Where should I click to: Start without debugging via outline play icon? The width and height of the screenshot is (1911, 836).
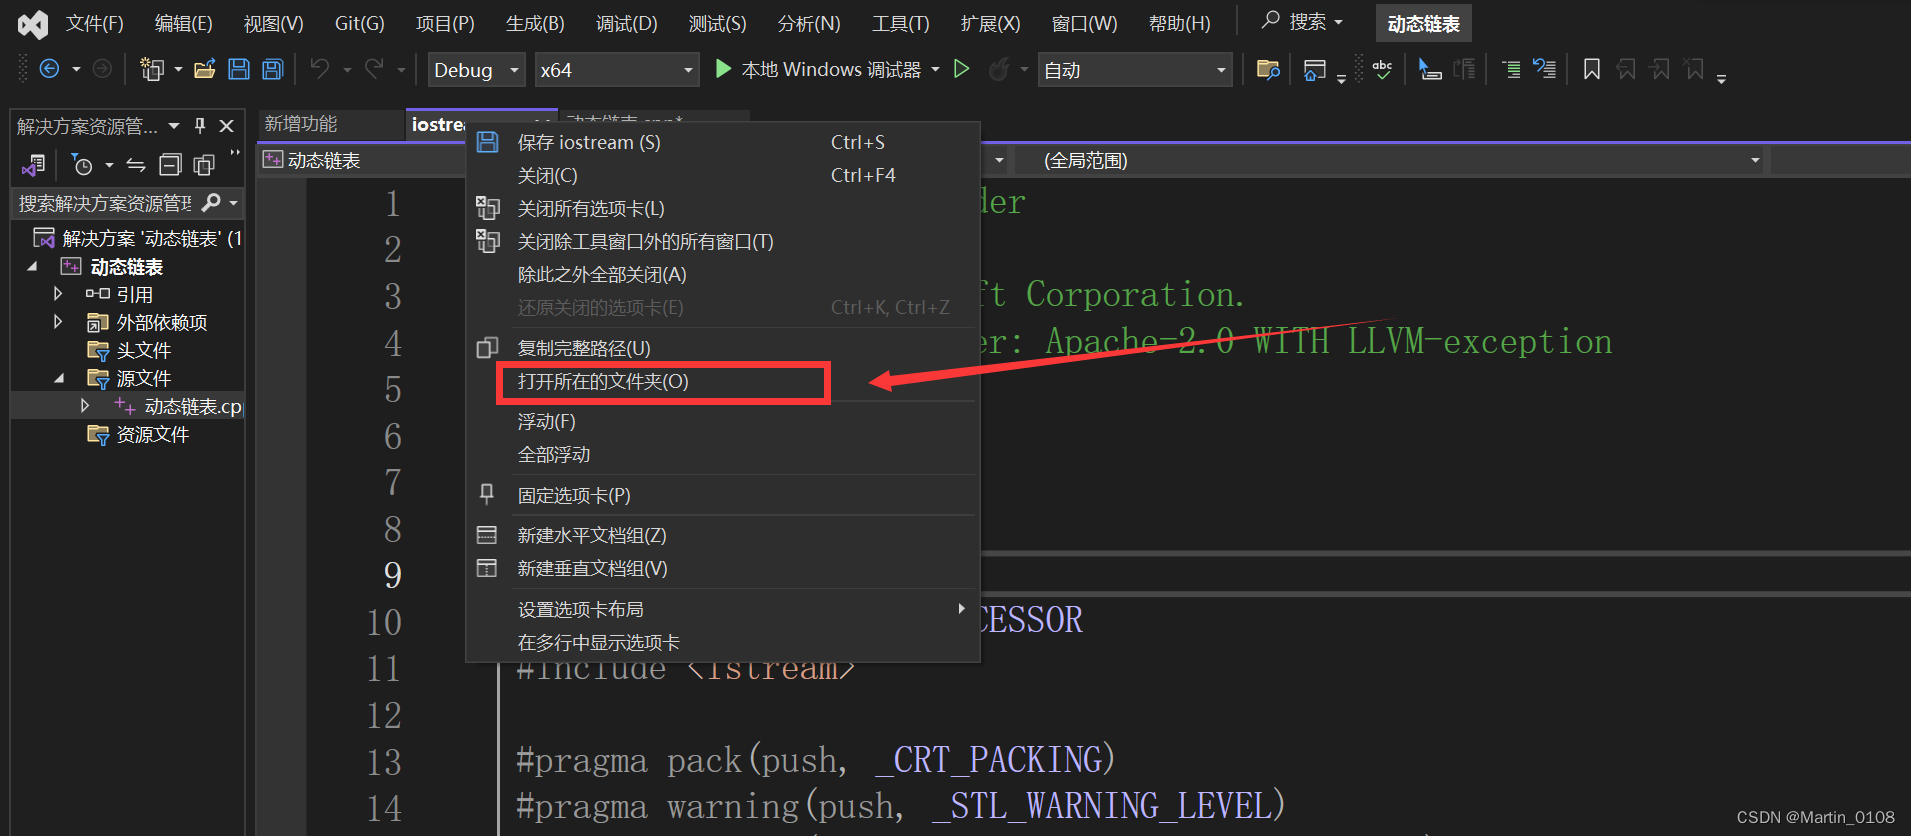pos(961,69)
